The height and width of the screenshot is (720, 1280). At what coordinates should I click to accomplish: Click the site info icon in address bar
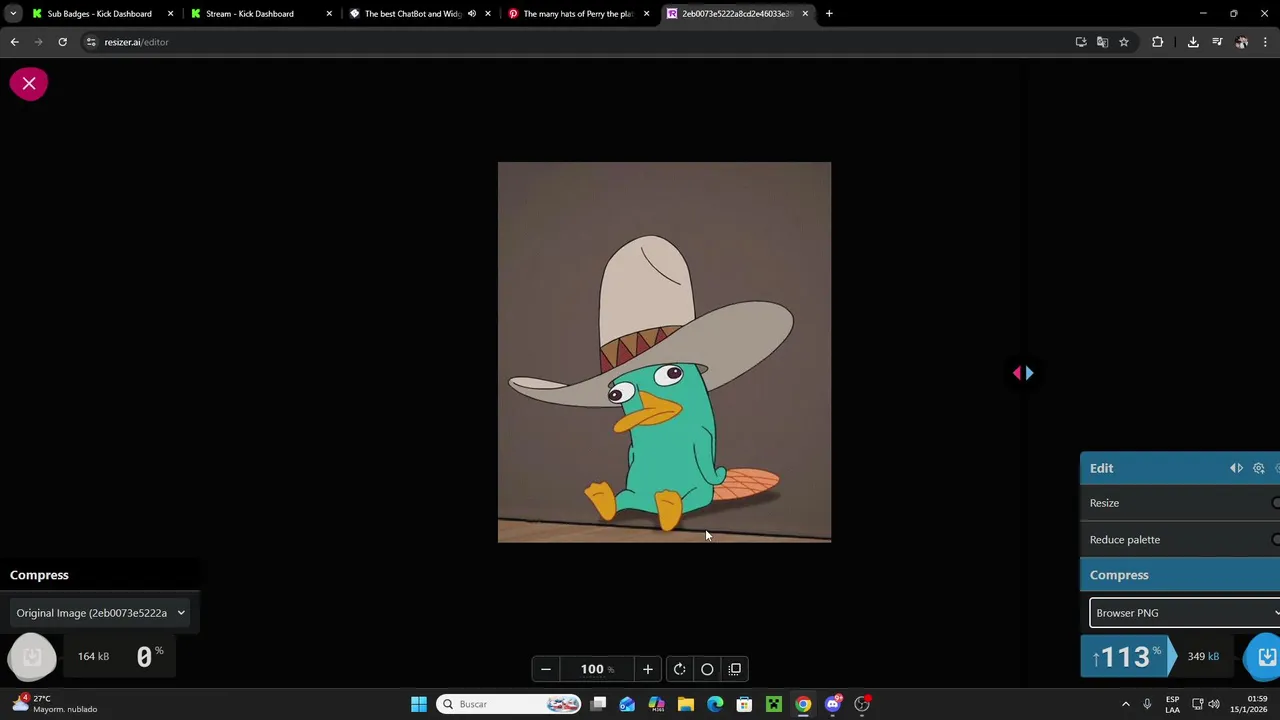click(91, 42)
